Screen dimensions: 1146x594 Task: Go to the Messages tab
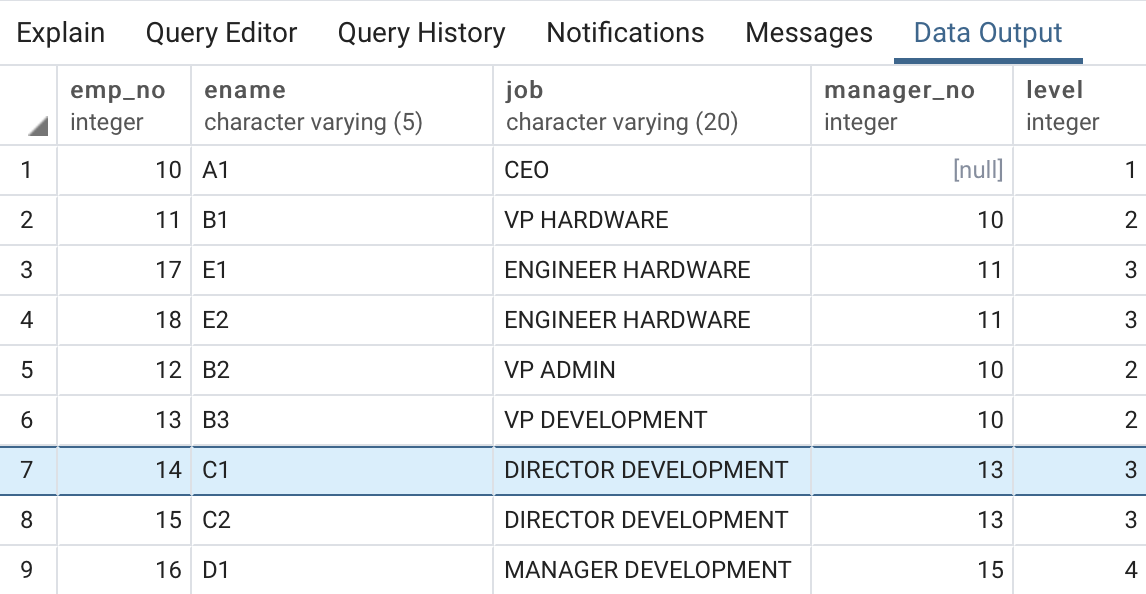click(808, 33)
